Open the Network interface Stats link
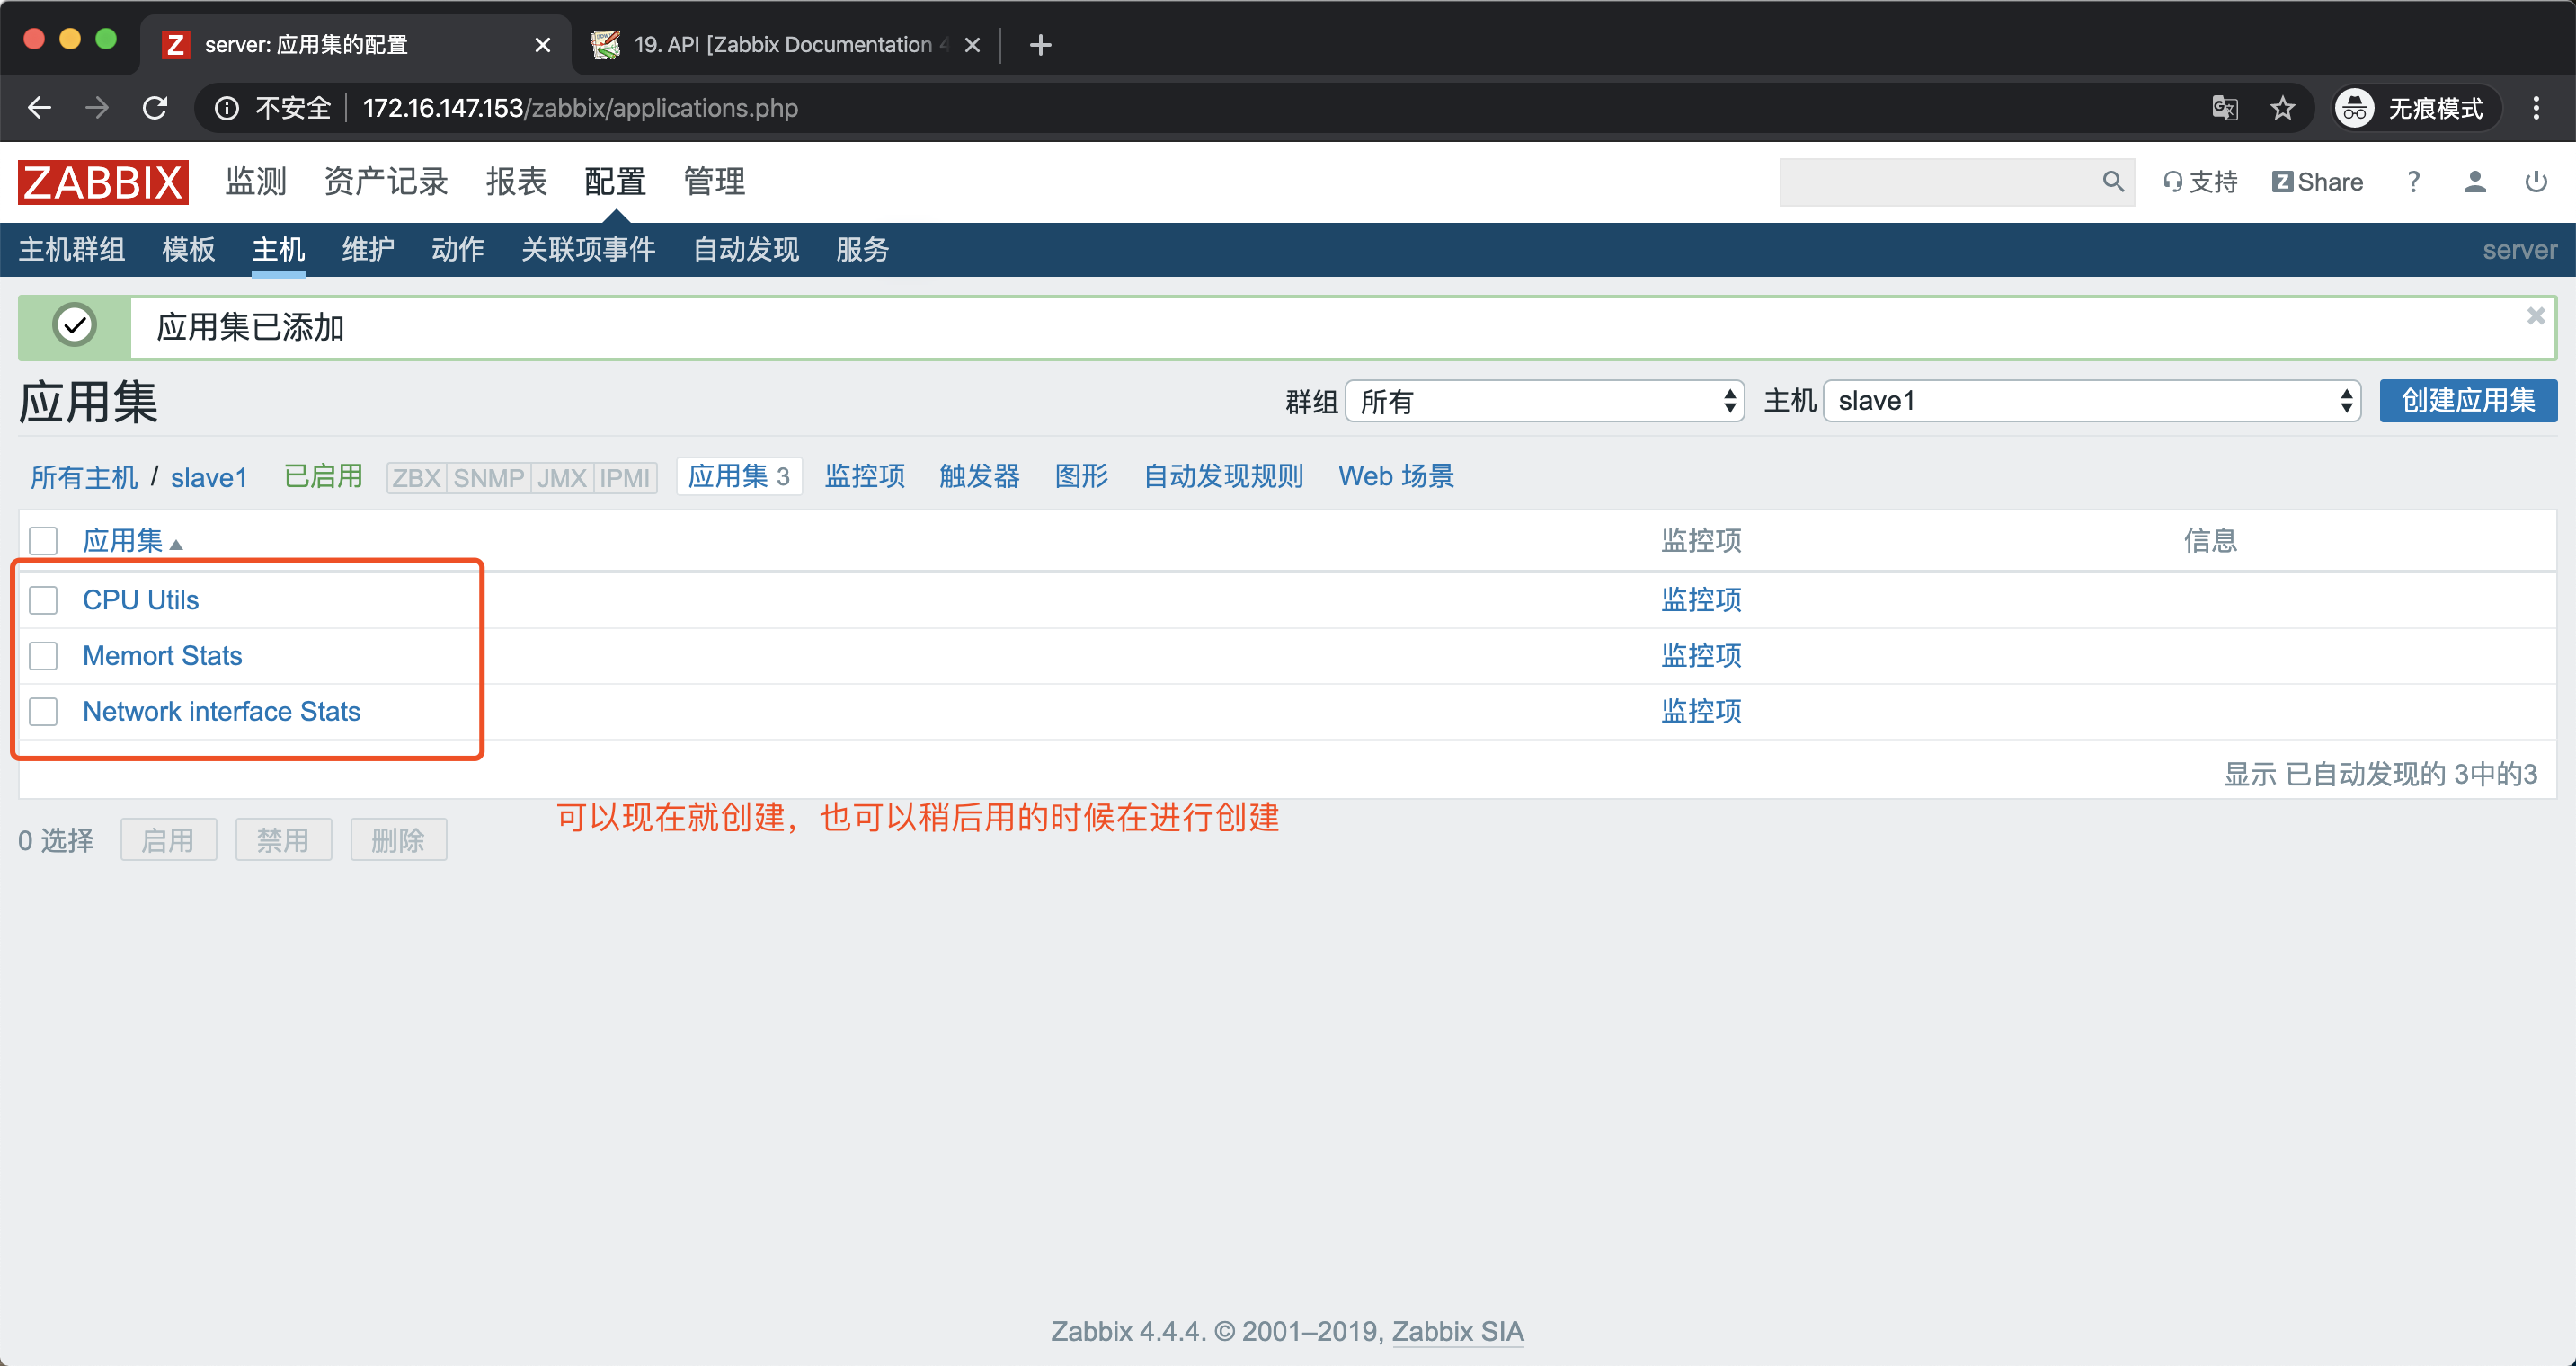2576x1366 pixels. point(221,711)
